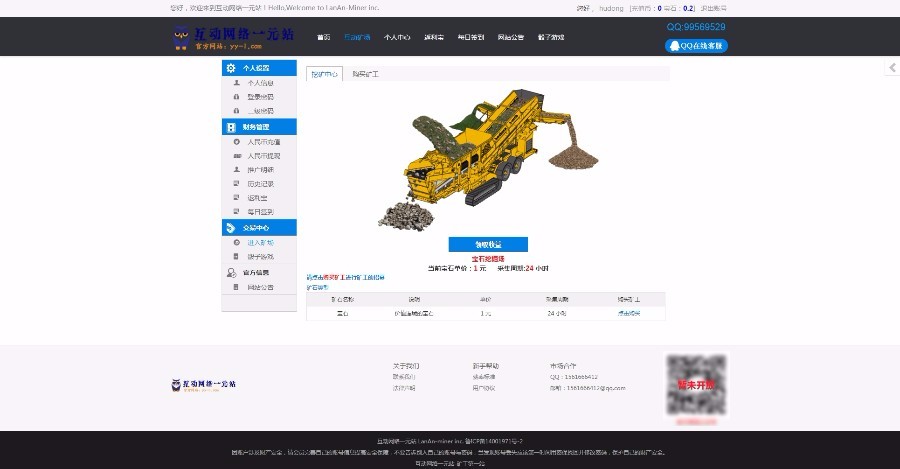Click the gear icon beside 个人设置
Screen dimensions: 900x469
pos(231,68)
